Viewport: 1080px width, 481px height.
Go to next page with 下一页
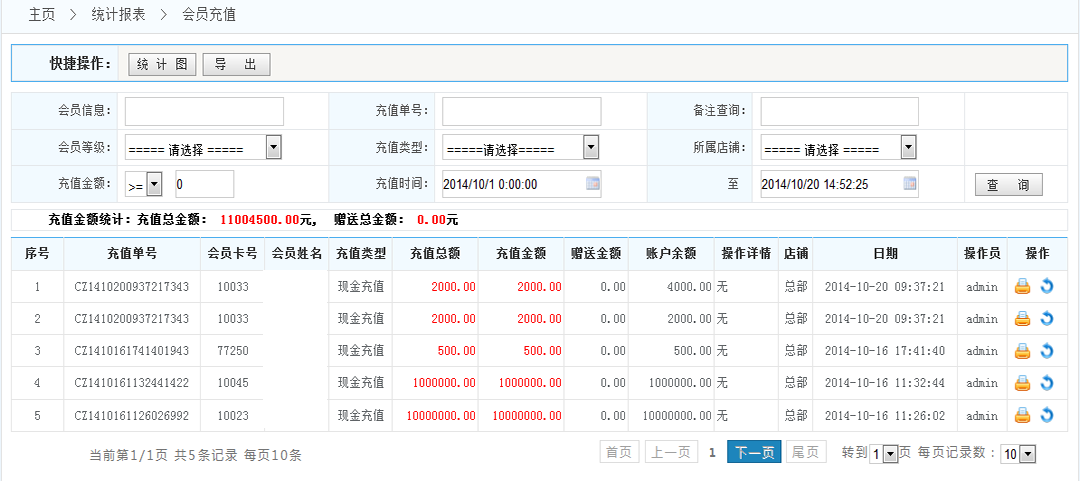pos(754,452)
